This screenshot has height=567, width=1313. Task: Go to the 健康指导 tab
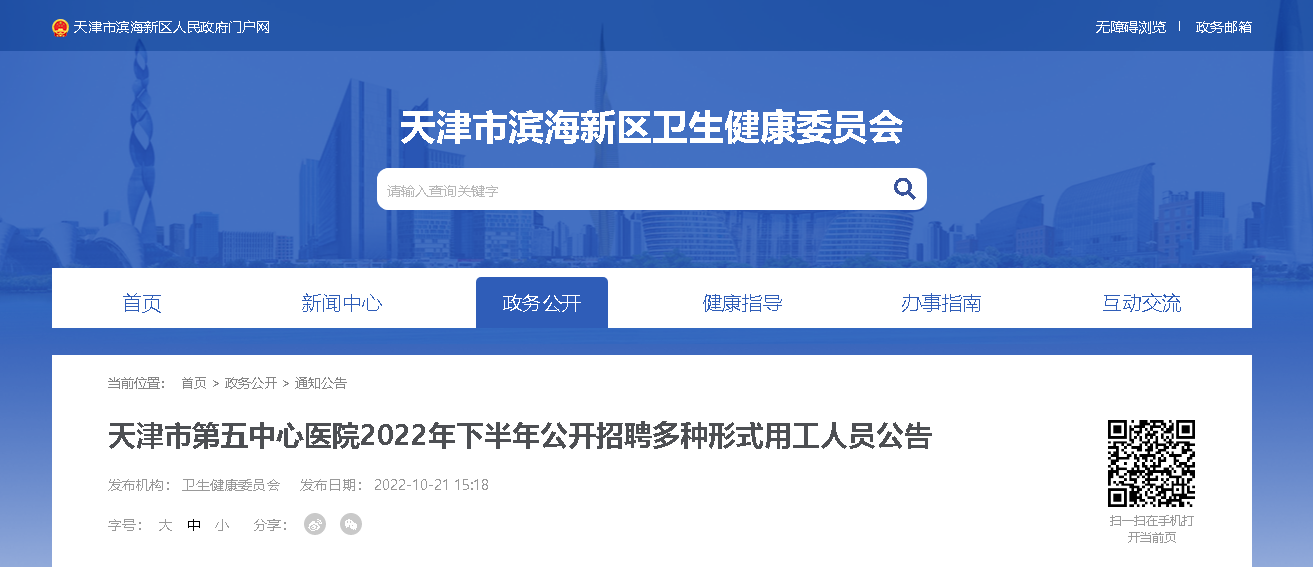(x=742, y=303)
